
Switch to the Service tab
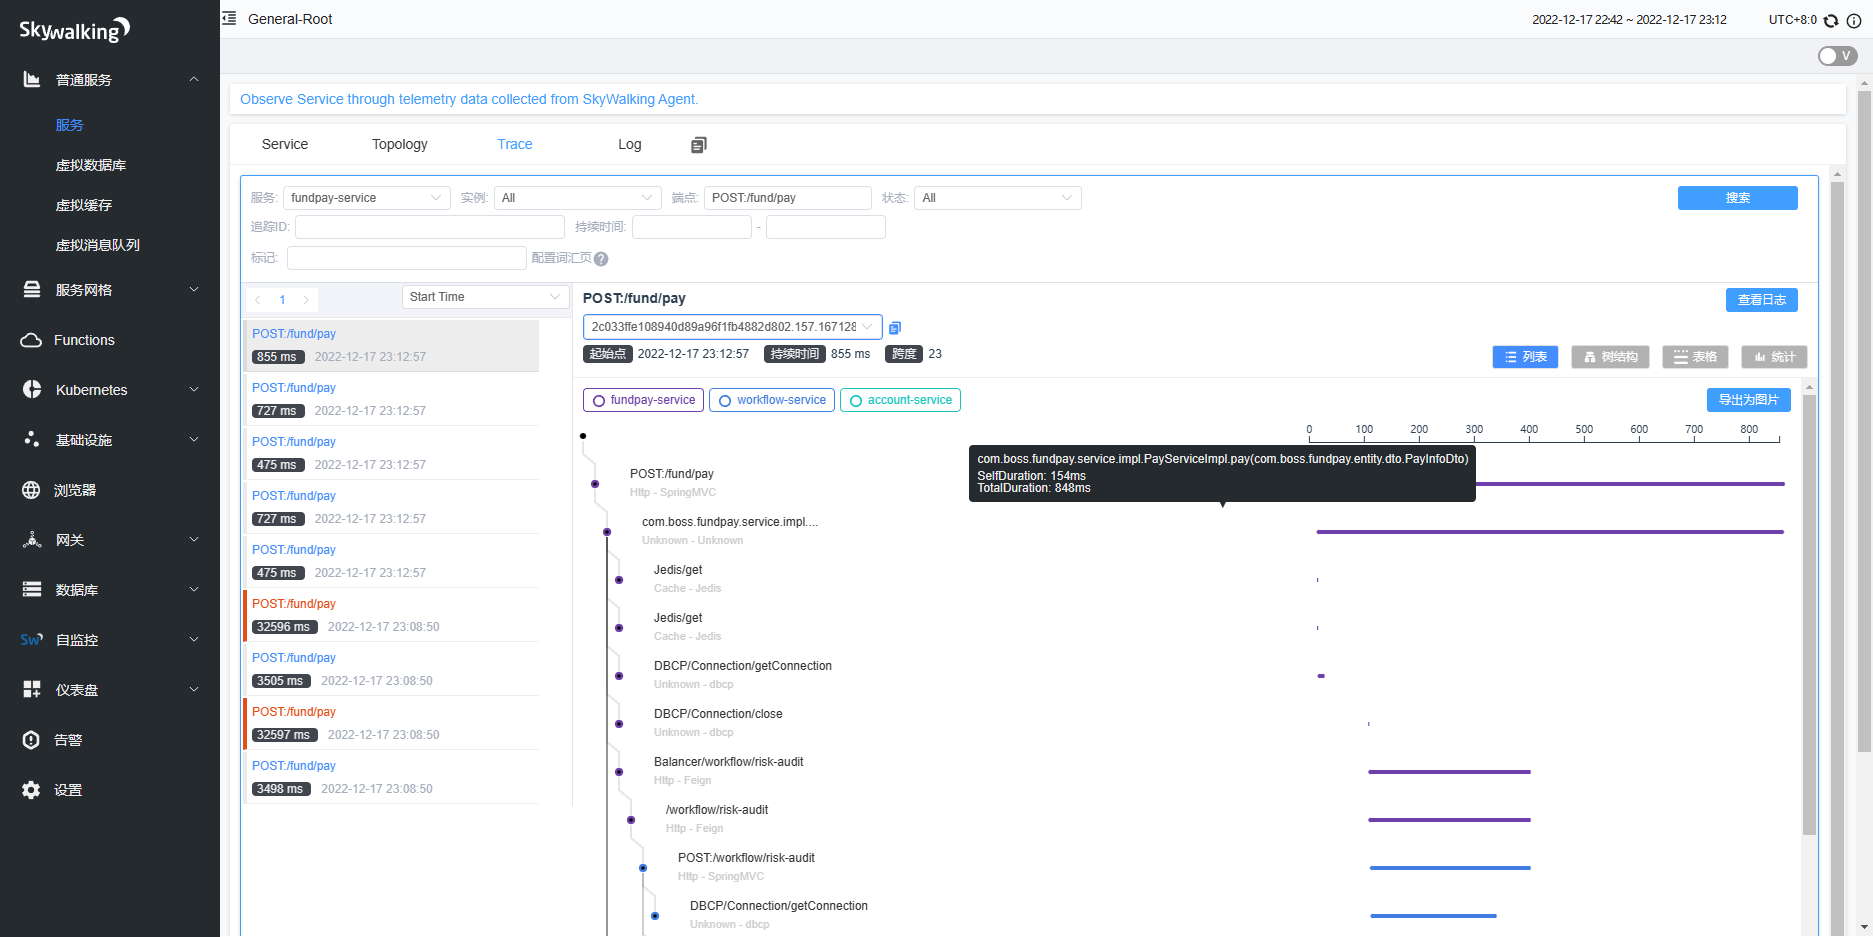[285, 144]
